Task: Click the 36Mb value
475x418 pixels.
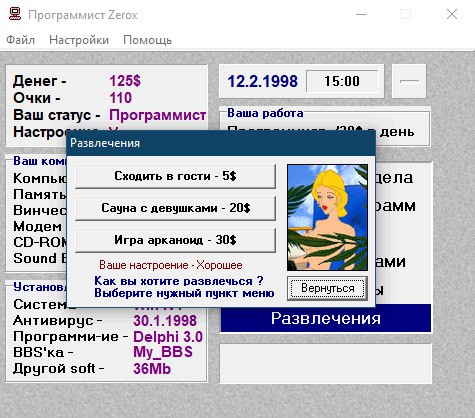Action: point(152,369)
